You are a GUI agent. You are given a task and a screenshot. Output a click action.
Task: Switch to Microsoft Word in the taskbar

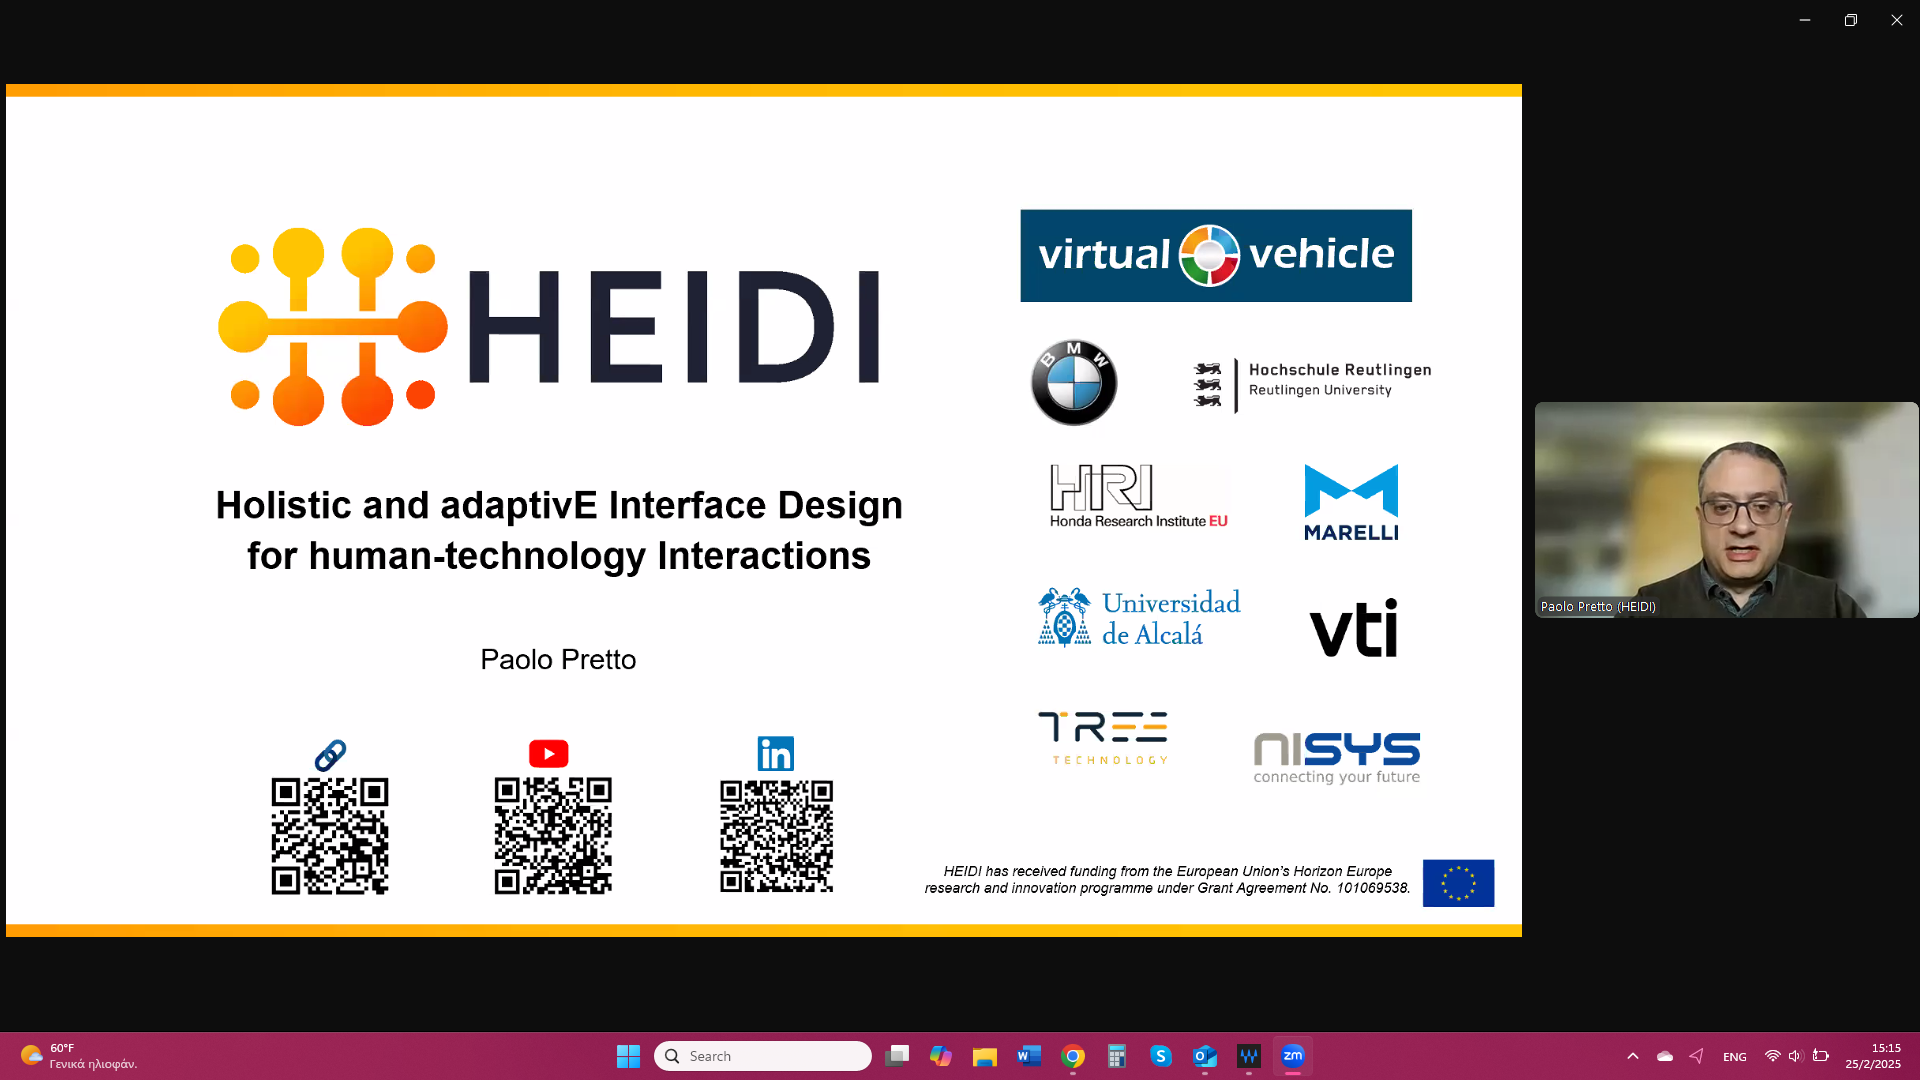[x=1029, y=1056]
